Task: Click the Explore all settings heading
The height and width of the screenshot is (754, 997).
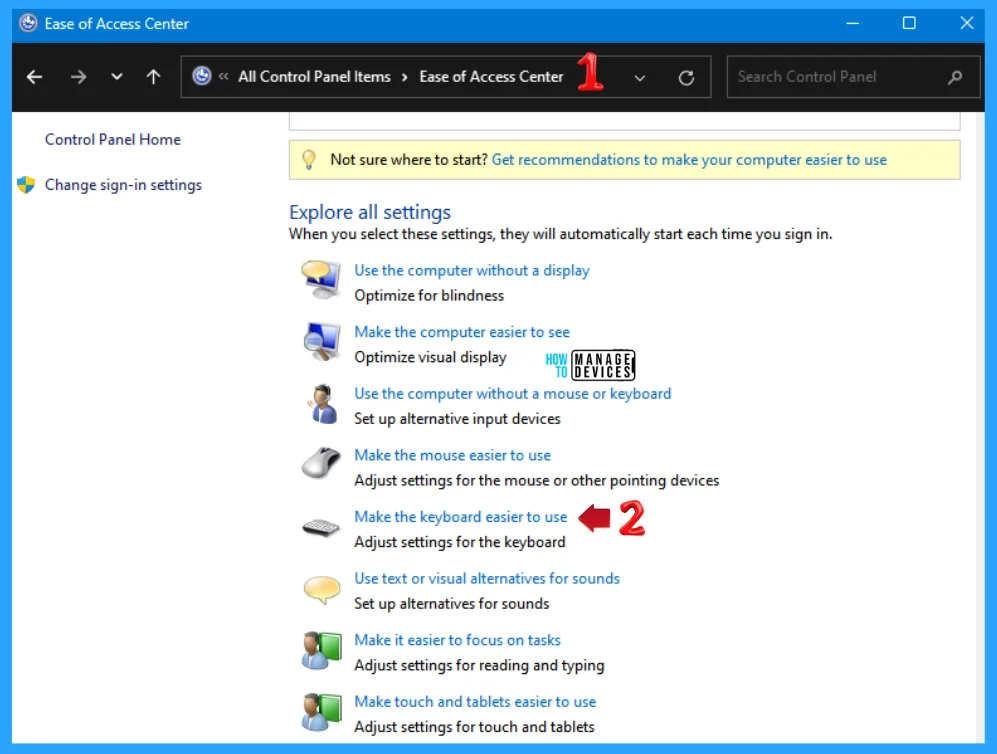Action: click(369, 212)
